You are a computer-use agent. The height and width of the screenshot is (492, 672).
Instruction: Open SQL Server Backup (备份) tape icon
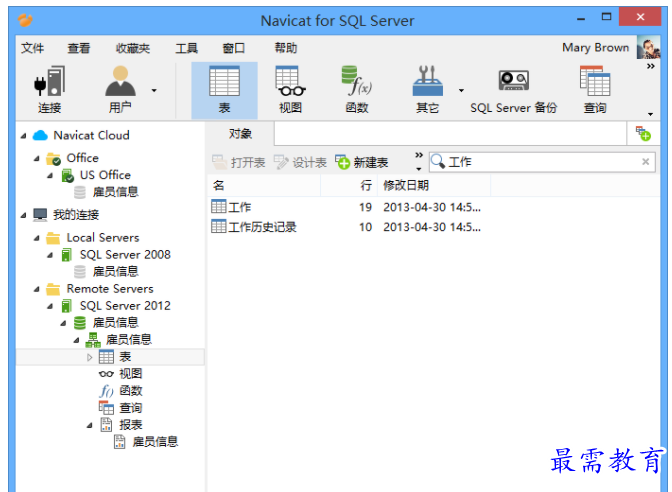click(513, 80)
